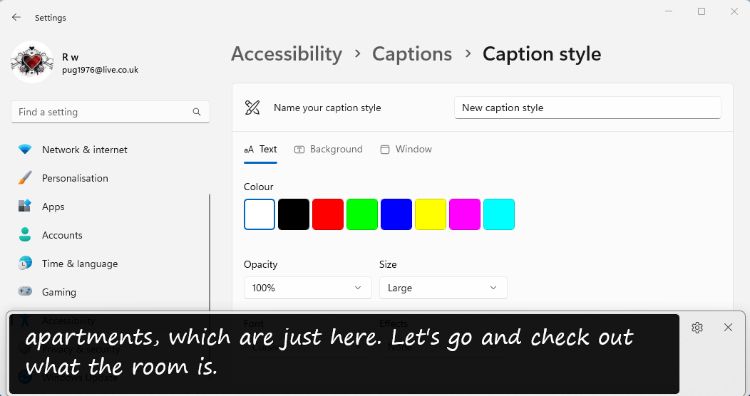Image resolution: width=750 pixels, height=396 pixels.
Task: Click the Accounts person icon
Action: 25,235
